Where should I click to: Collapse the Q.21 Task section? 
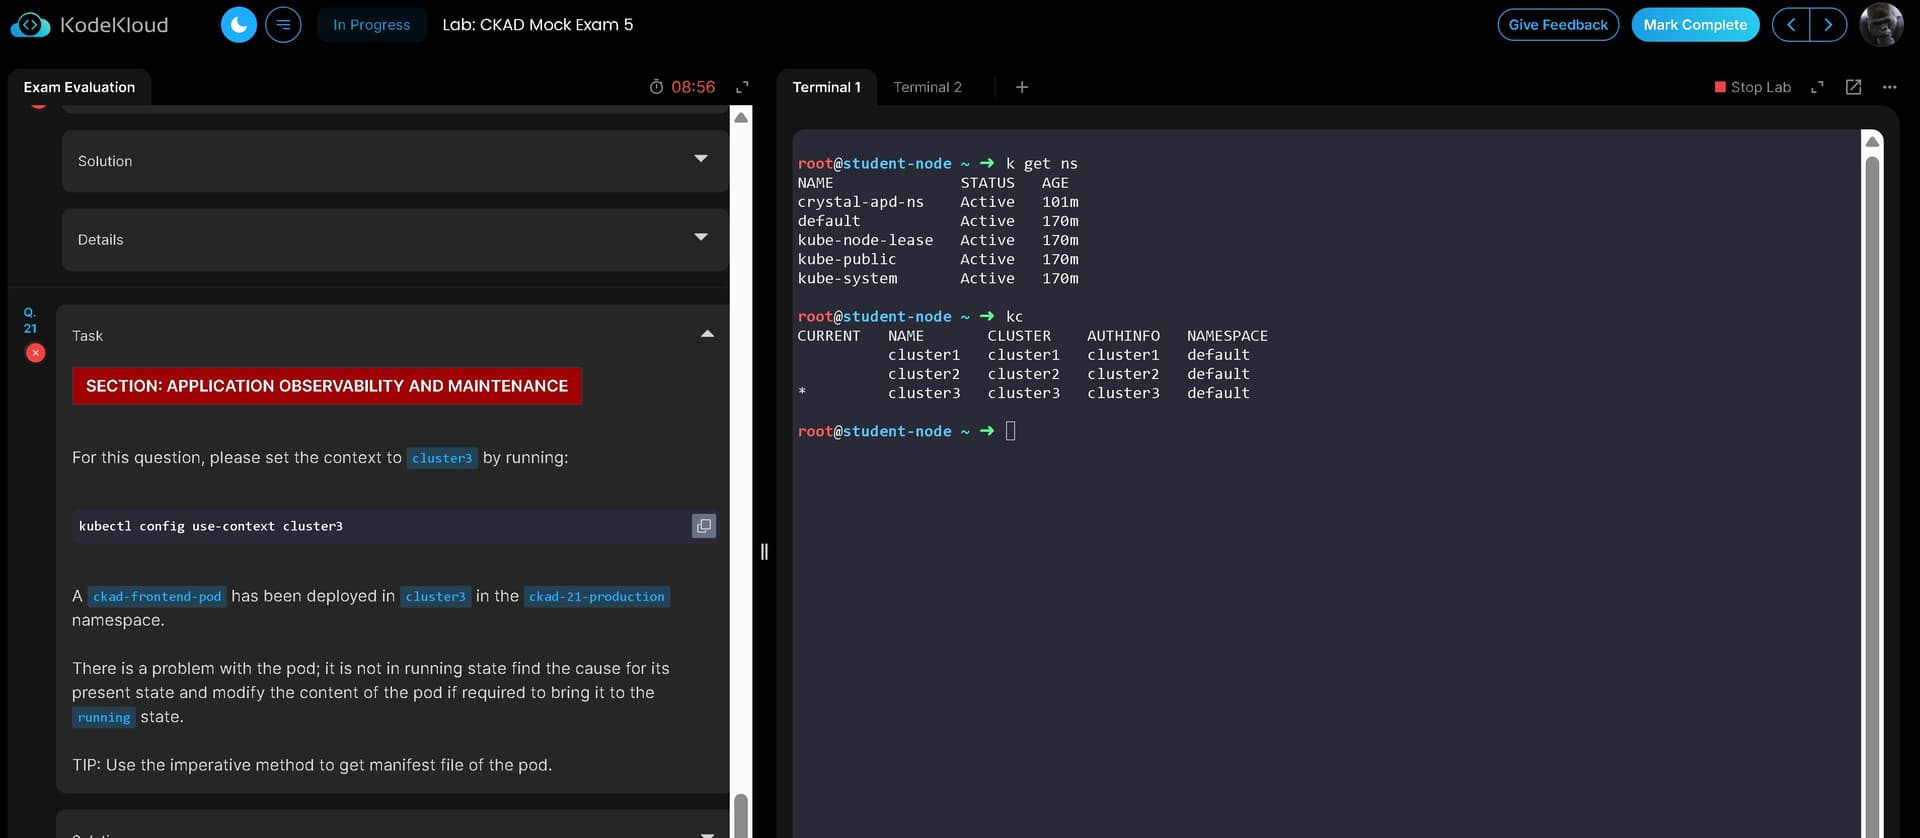coord(707,334)
